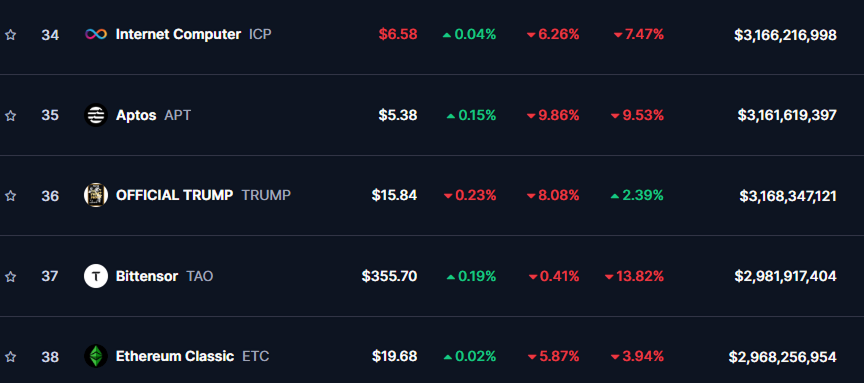Click the TAO ticker symbol
The width and height of the screenshot is (864, 383).
pos(199,276)
